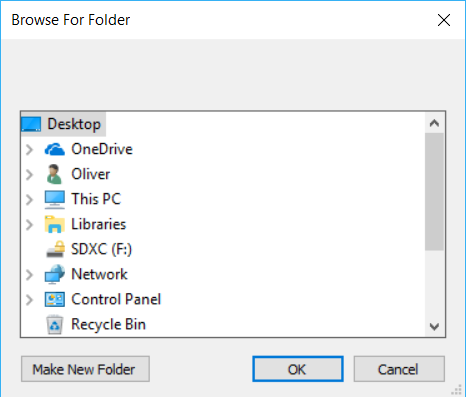The height and width of the screenshot is (397, 466).
Task: Select the Libraries folder icon
Action: click(x=55, y=224)
